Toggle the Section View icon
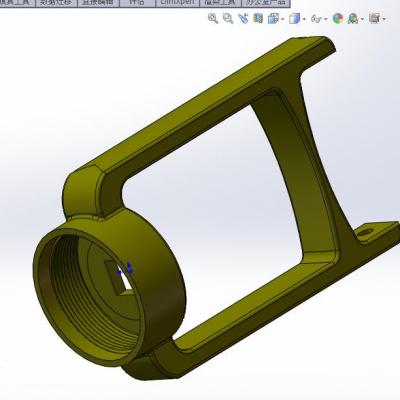Screen dimensions: 400x400 pyautogui.click(x=258, y=18)
